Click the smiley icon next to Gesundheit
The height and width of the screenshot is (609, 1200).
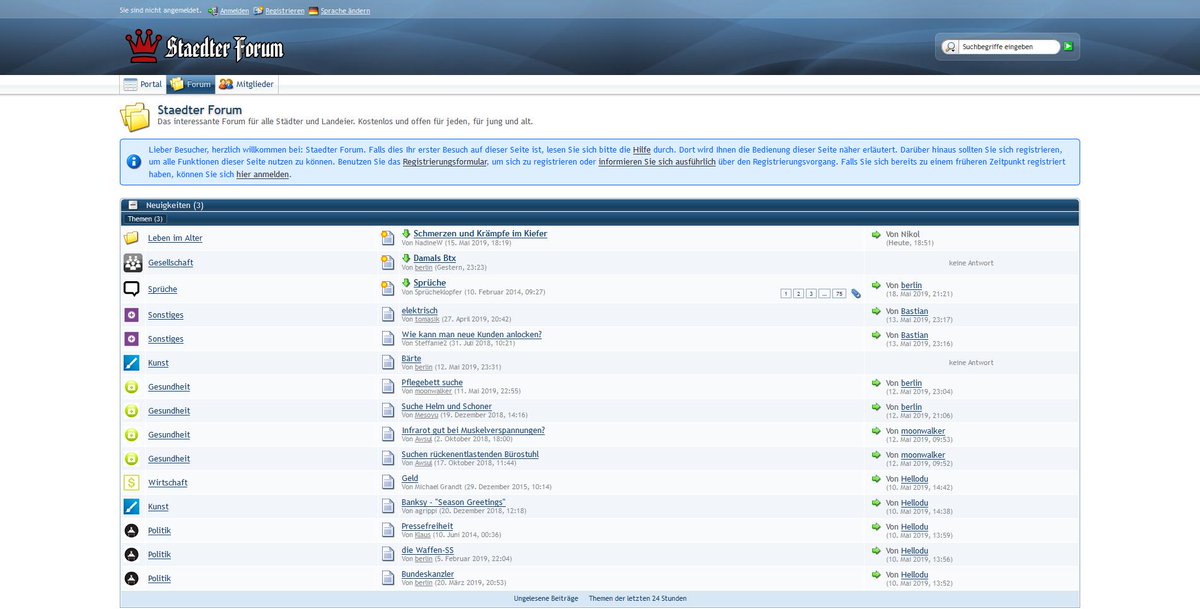131,386
